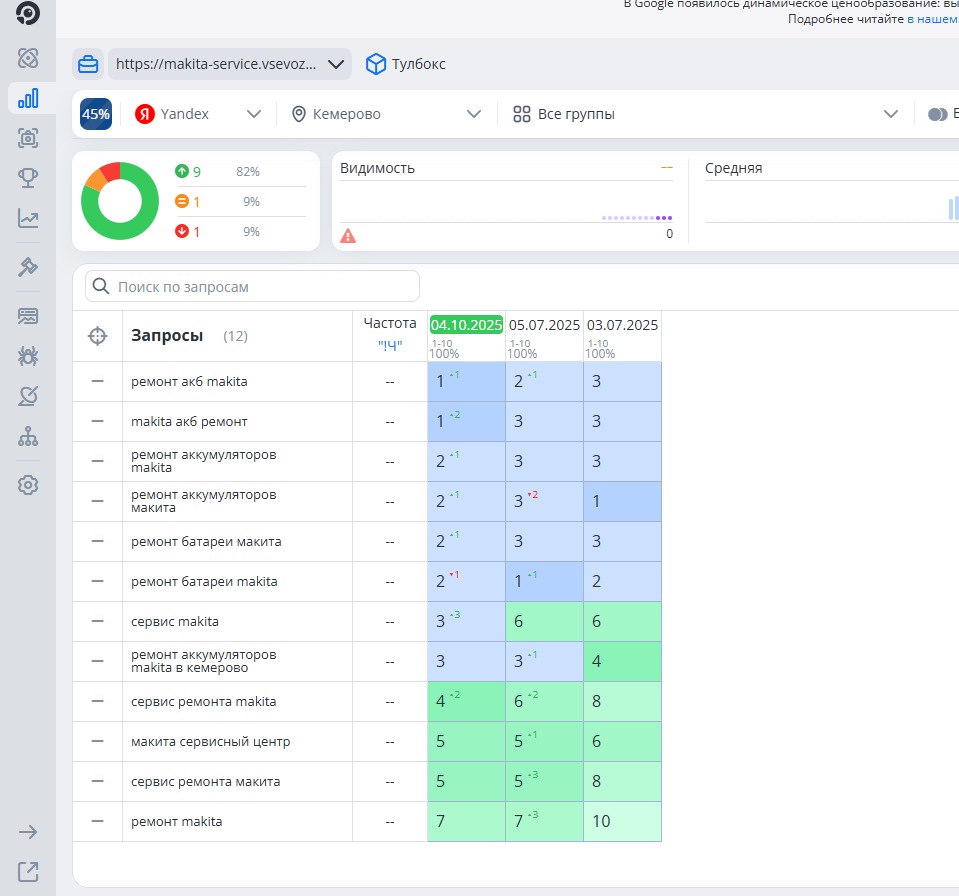Toggle the switch at the right of the filter bar
959x896 pixels.
[x=938, y=114]
